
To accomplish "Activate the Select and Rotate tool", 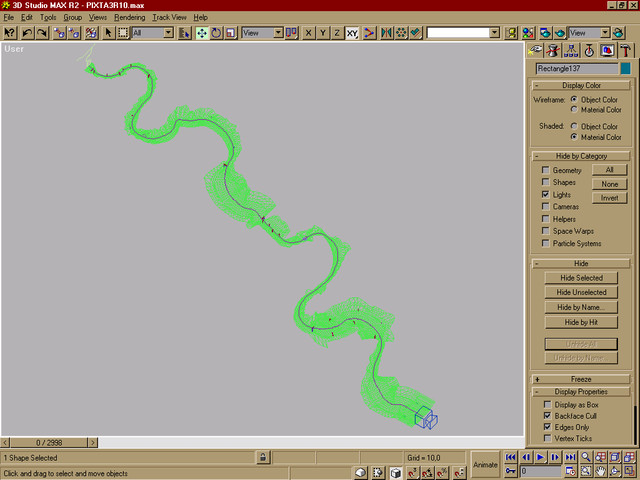I will 216,33.
